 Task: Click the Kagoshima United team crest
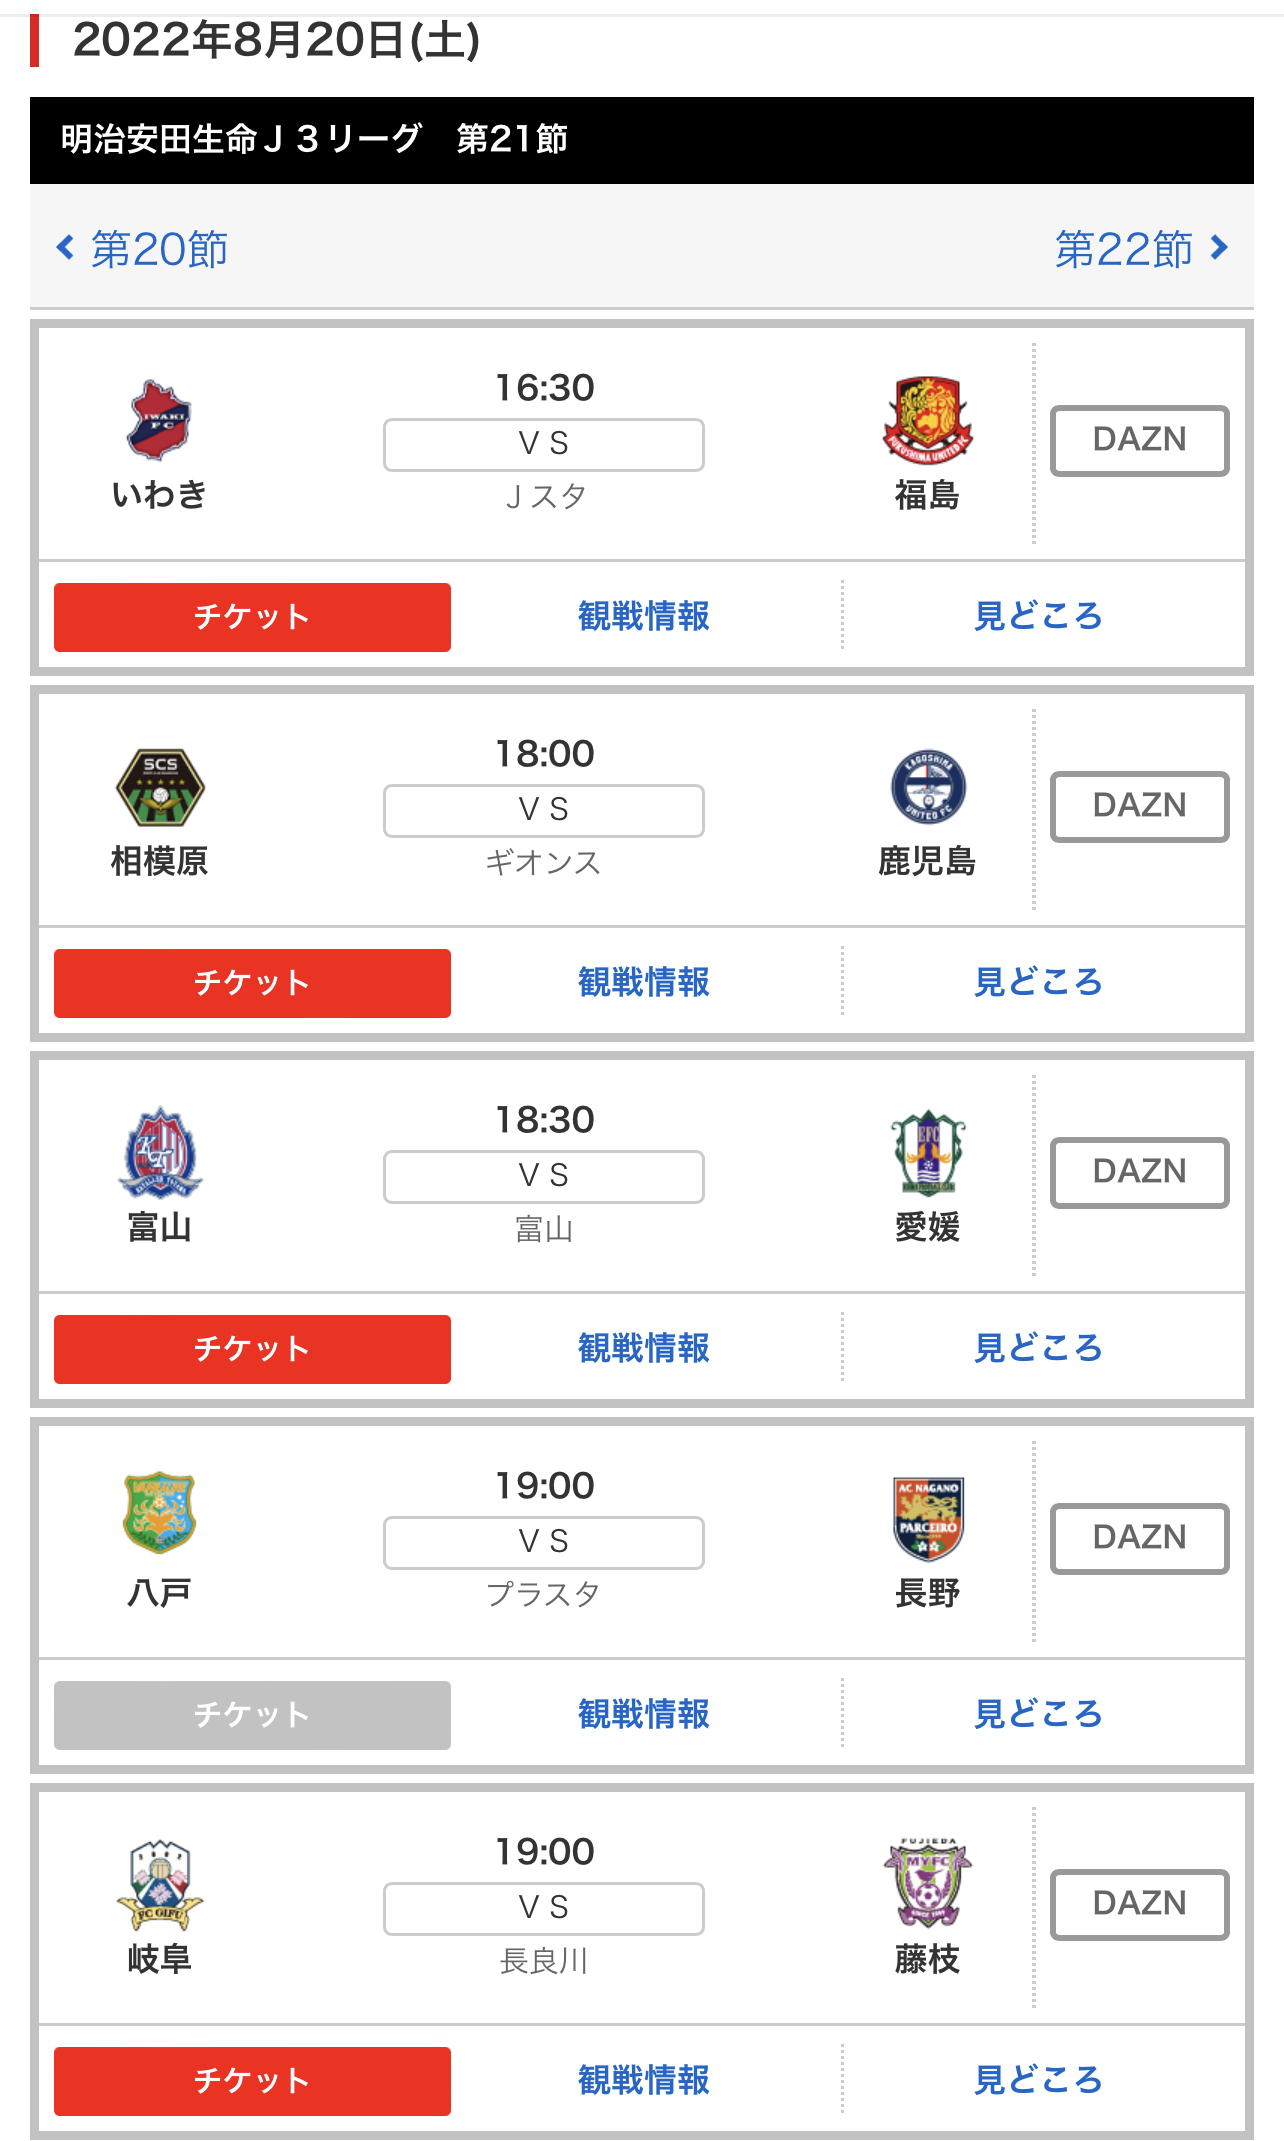coord(927,787)
